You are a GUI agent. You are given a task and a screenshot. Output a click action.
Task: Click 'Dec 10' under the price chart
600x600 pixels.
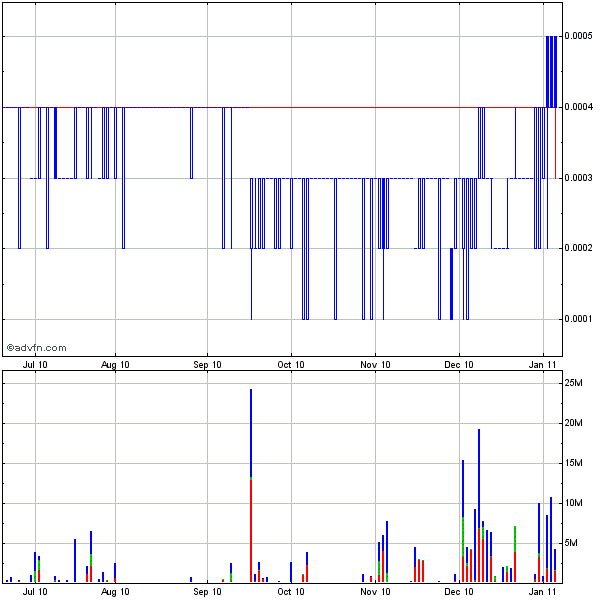coord(459,365)
